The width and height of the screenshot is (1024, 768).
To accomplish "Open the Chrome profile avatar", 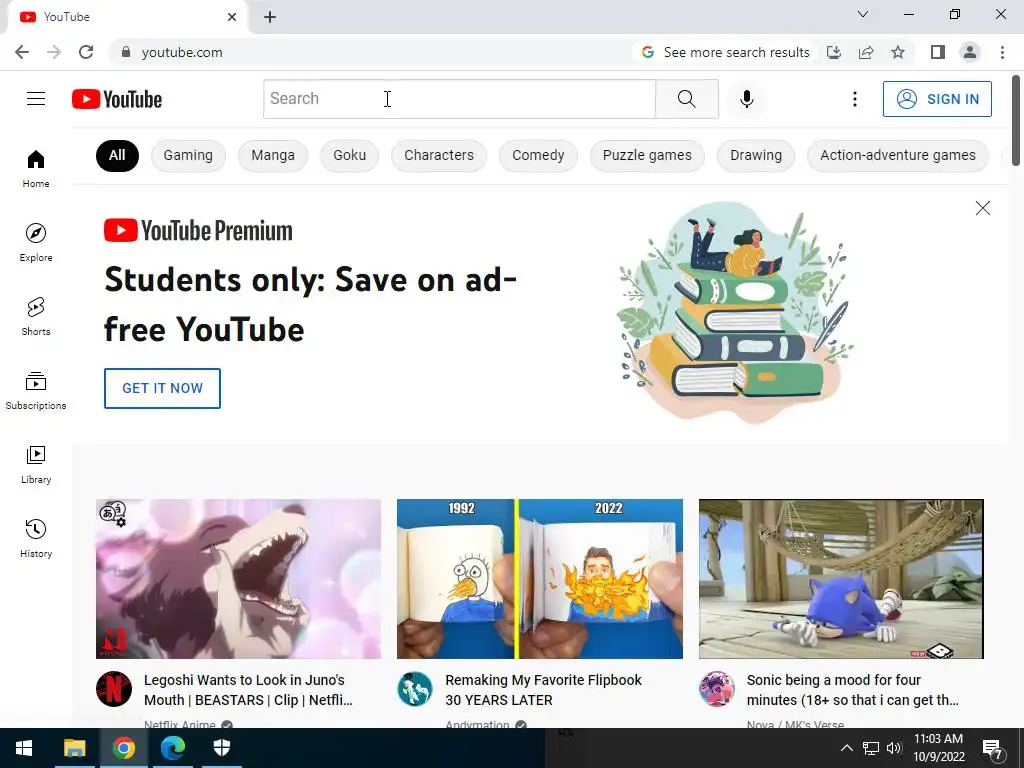I will [970, 52].
